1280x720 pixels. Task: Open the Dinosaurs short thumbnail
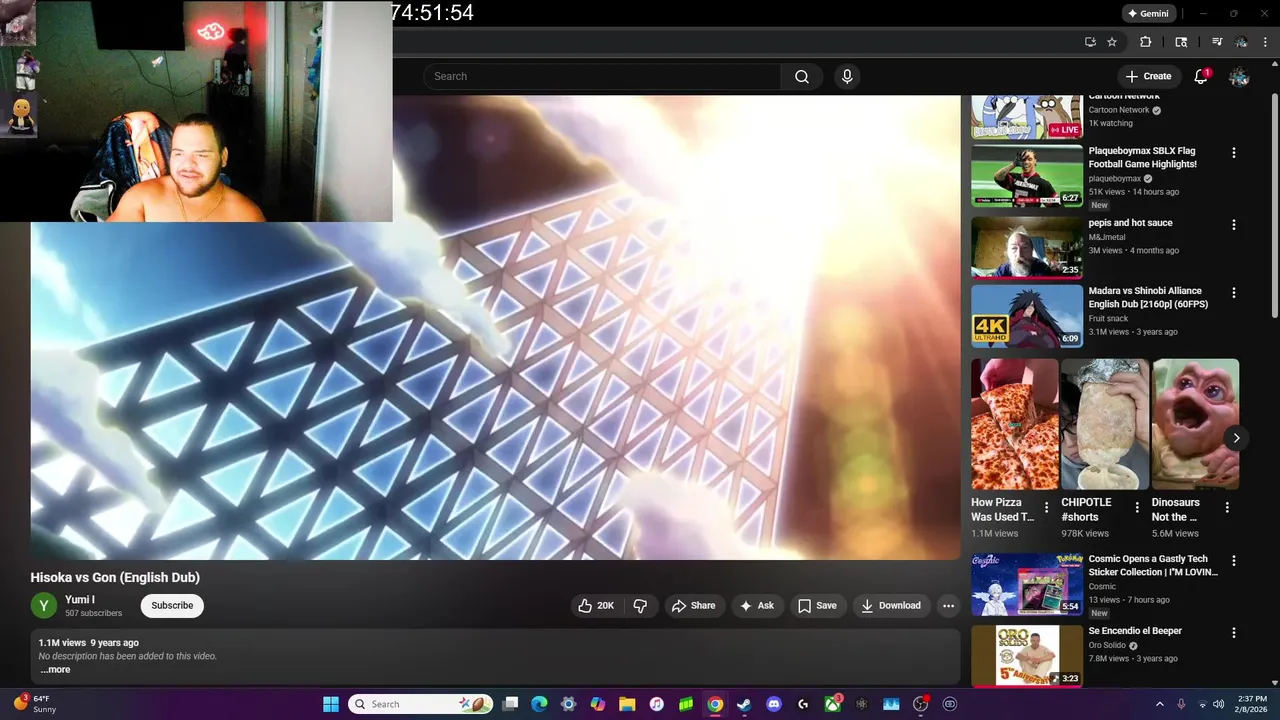click(1195, 424)
